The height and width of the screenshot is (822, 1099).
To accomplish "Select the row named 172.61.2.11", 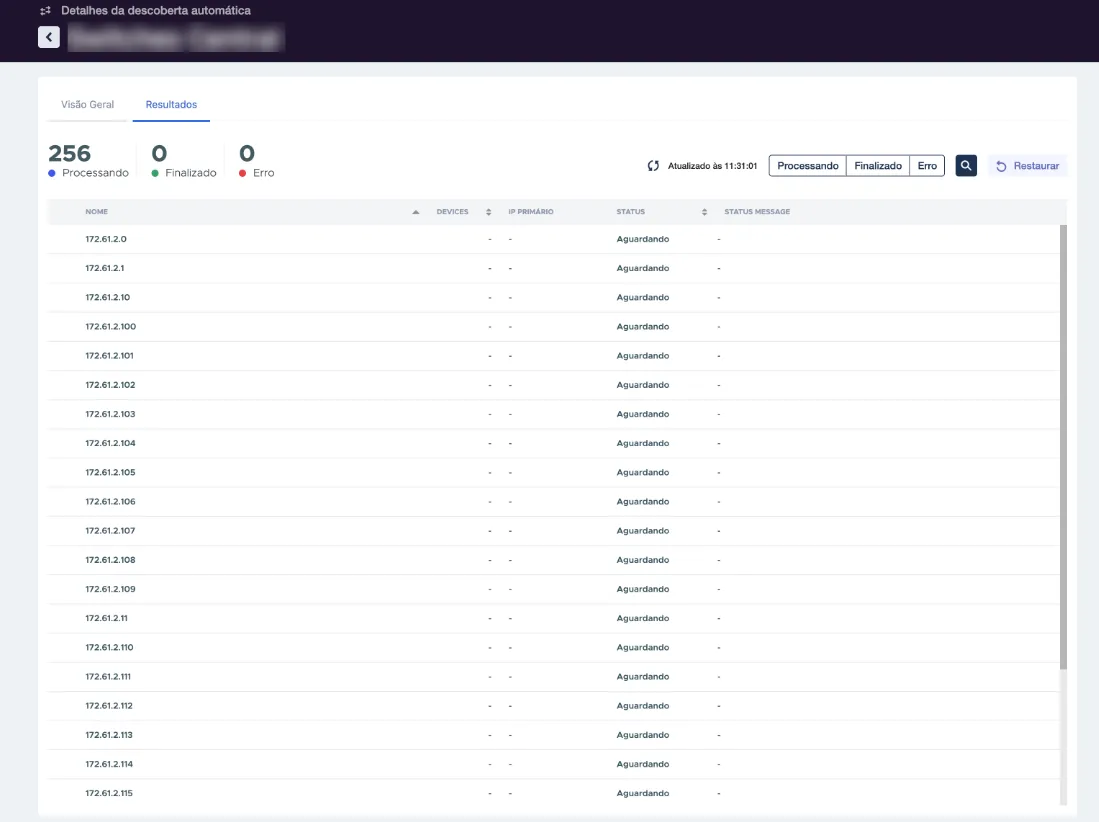I will [554, 619].
